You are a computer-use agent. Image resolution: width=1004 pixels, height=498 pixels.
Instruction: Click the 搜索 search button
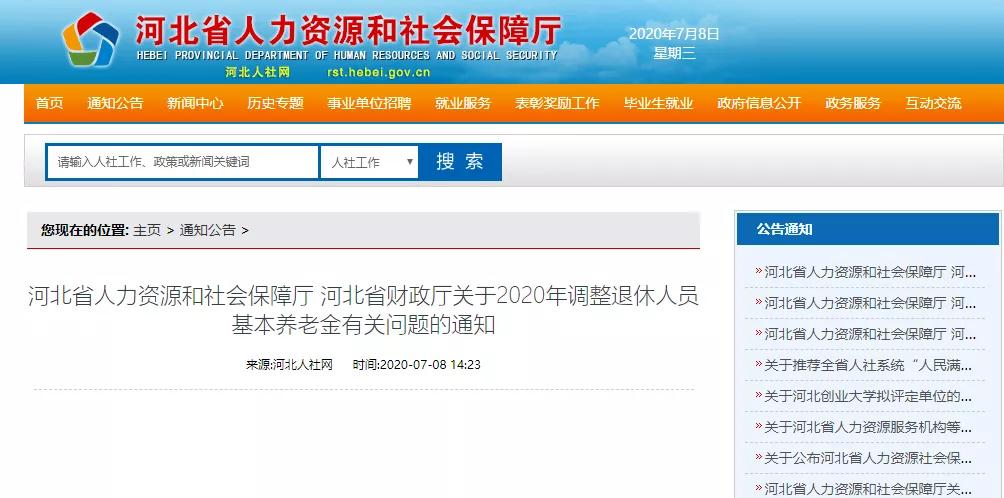coord(460,162)
